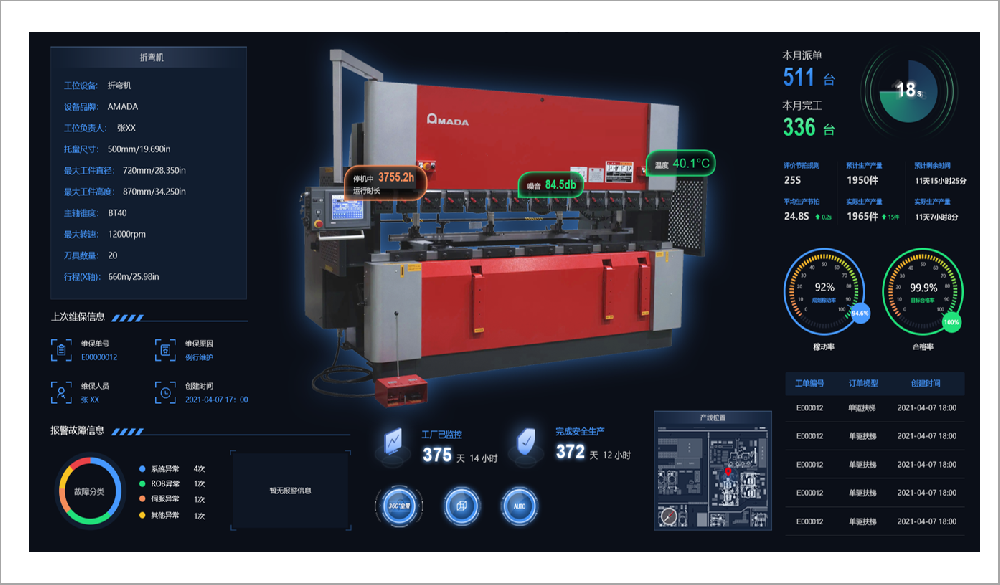
Task: Click the 设备品牌 AMADA row
Action: pos(101,107)
